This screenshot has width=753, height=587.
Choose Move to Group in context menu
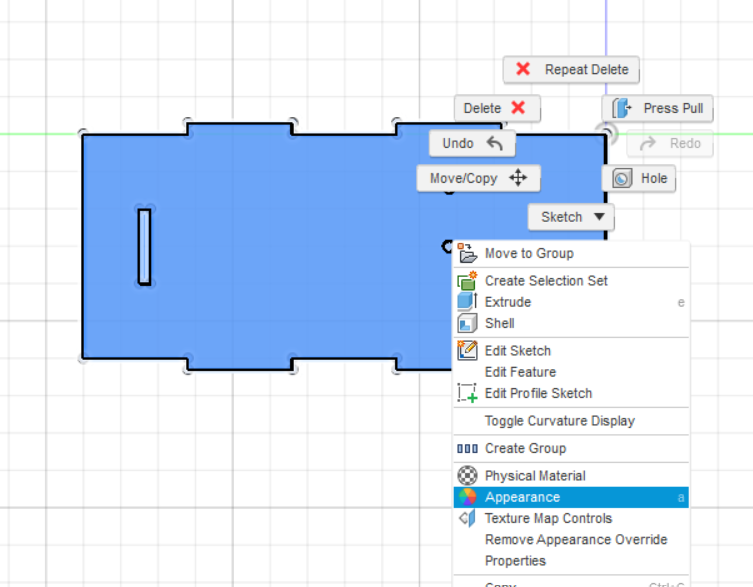click(571, 253)
